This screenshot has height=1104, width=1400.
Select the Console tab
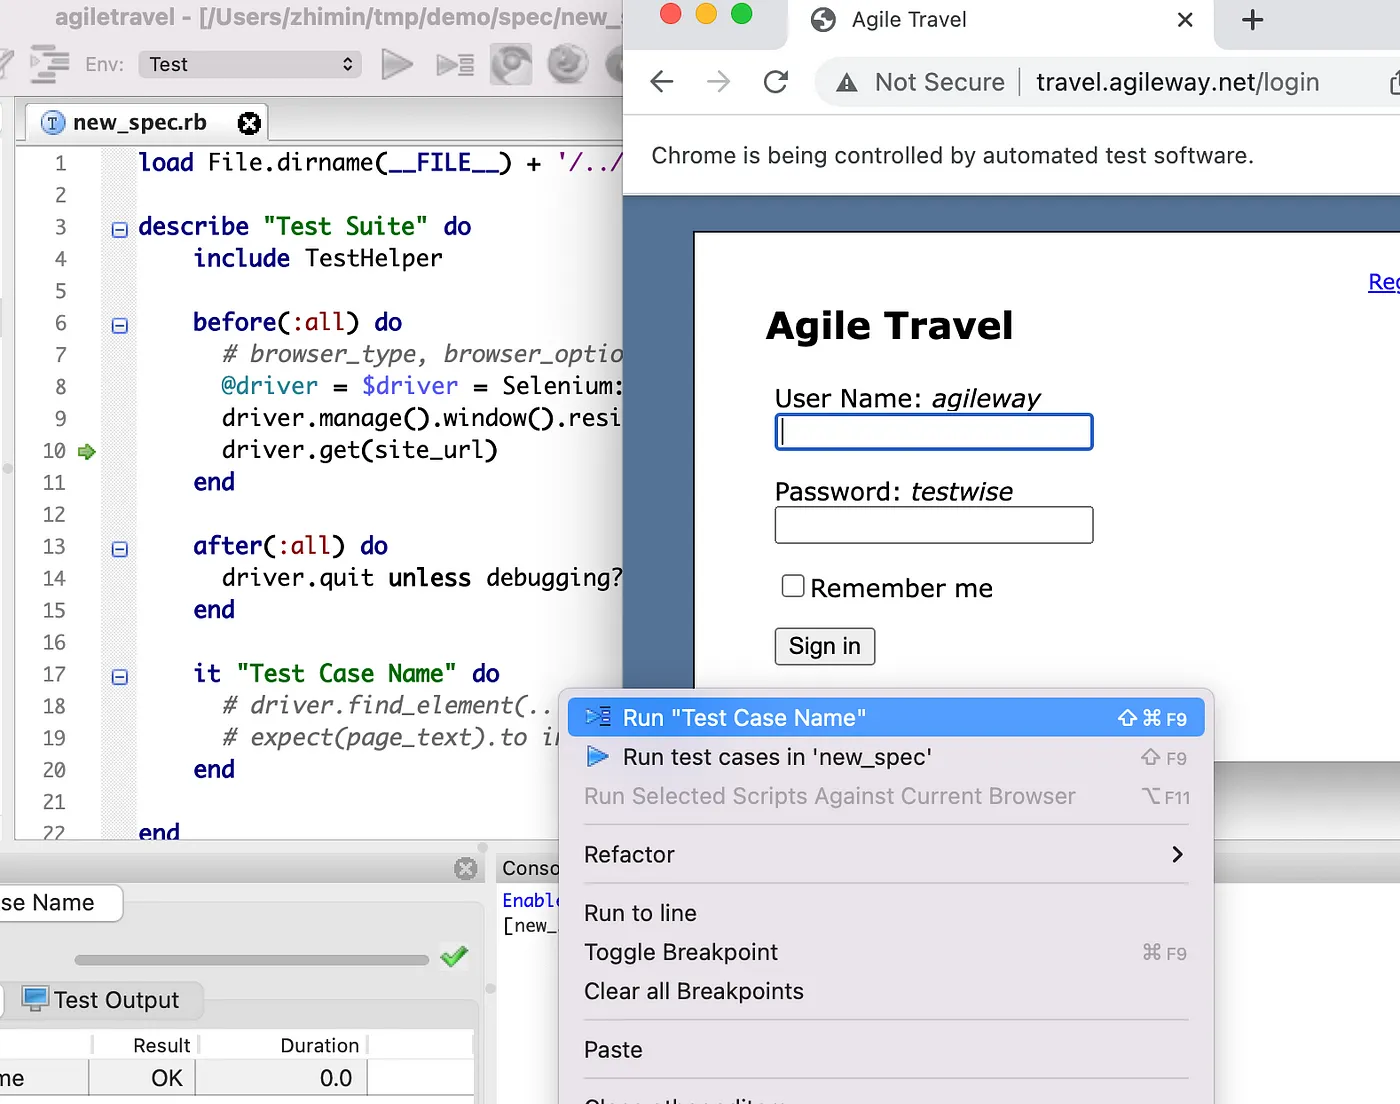(530, 868)
